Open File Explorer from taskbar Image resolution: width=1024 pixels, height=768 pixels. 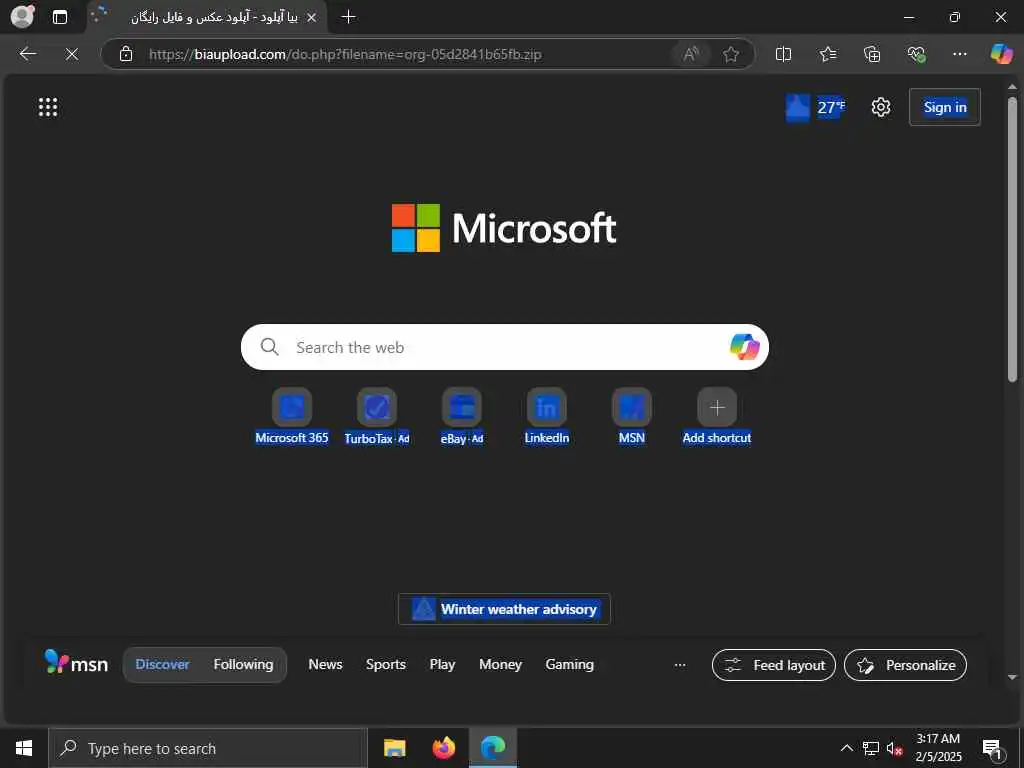pyautogui.click(x=394, y=748)
